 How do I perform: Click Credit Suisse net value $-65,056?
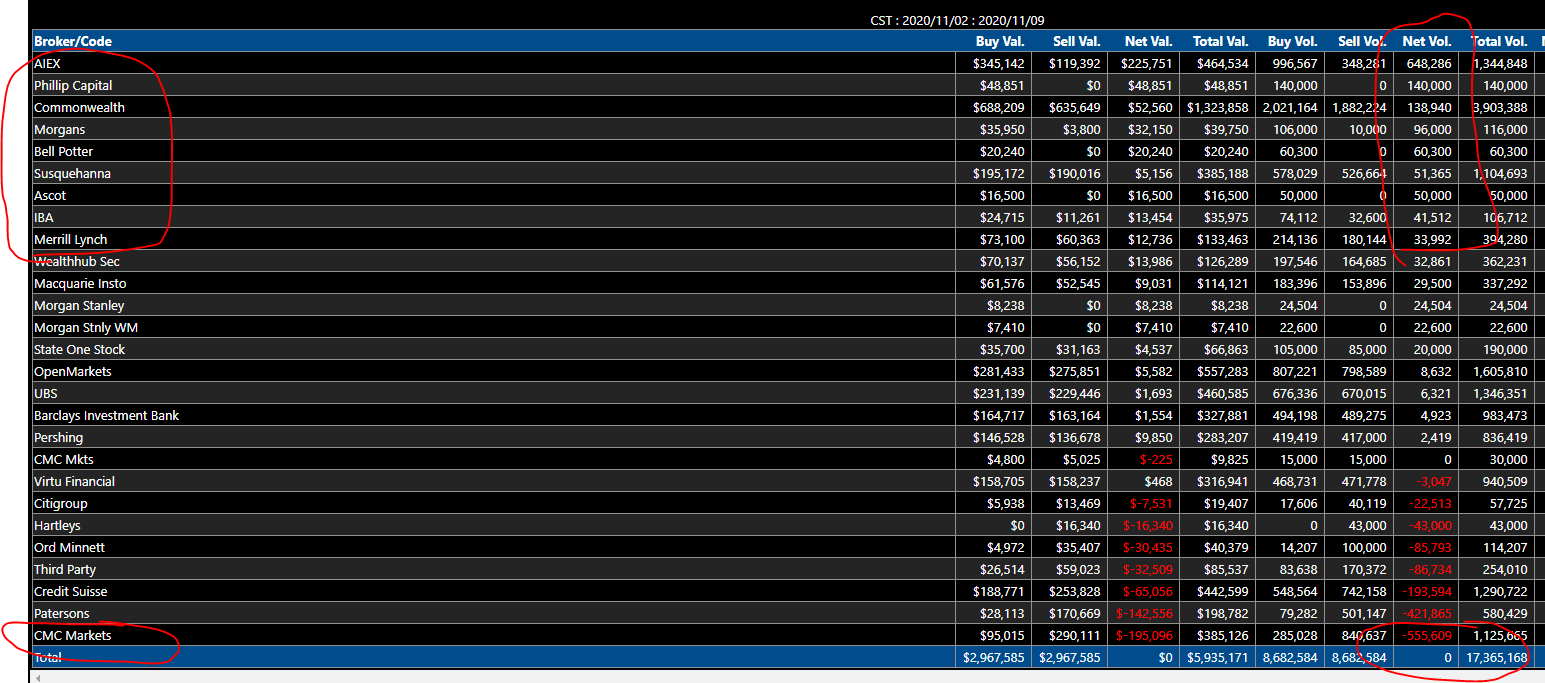(x=1148, y=591)
